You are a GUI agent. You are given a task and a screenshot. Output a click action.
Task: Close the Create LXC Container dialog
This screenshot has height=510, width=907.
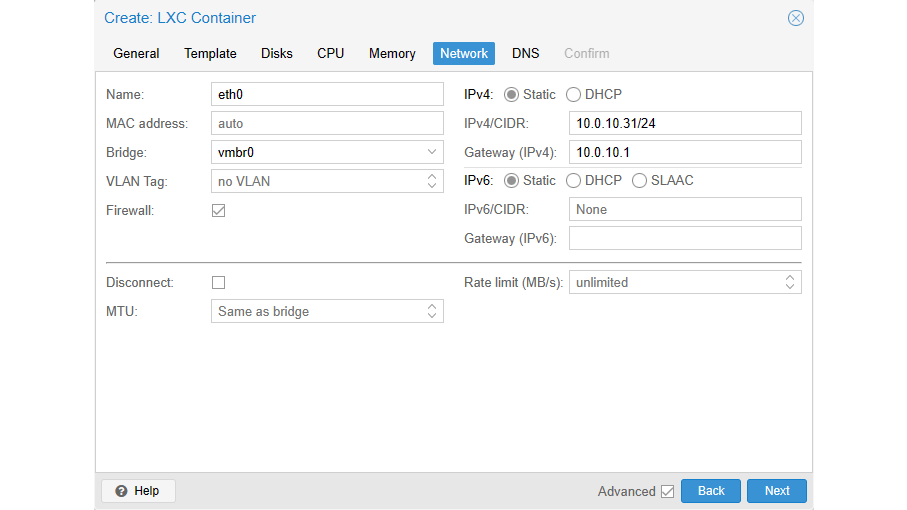pos(795,18)
